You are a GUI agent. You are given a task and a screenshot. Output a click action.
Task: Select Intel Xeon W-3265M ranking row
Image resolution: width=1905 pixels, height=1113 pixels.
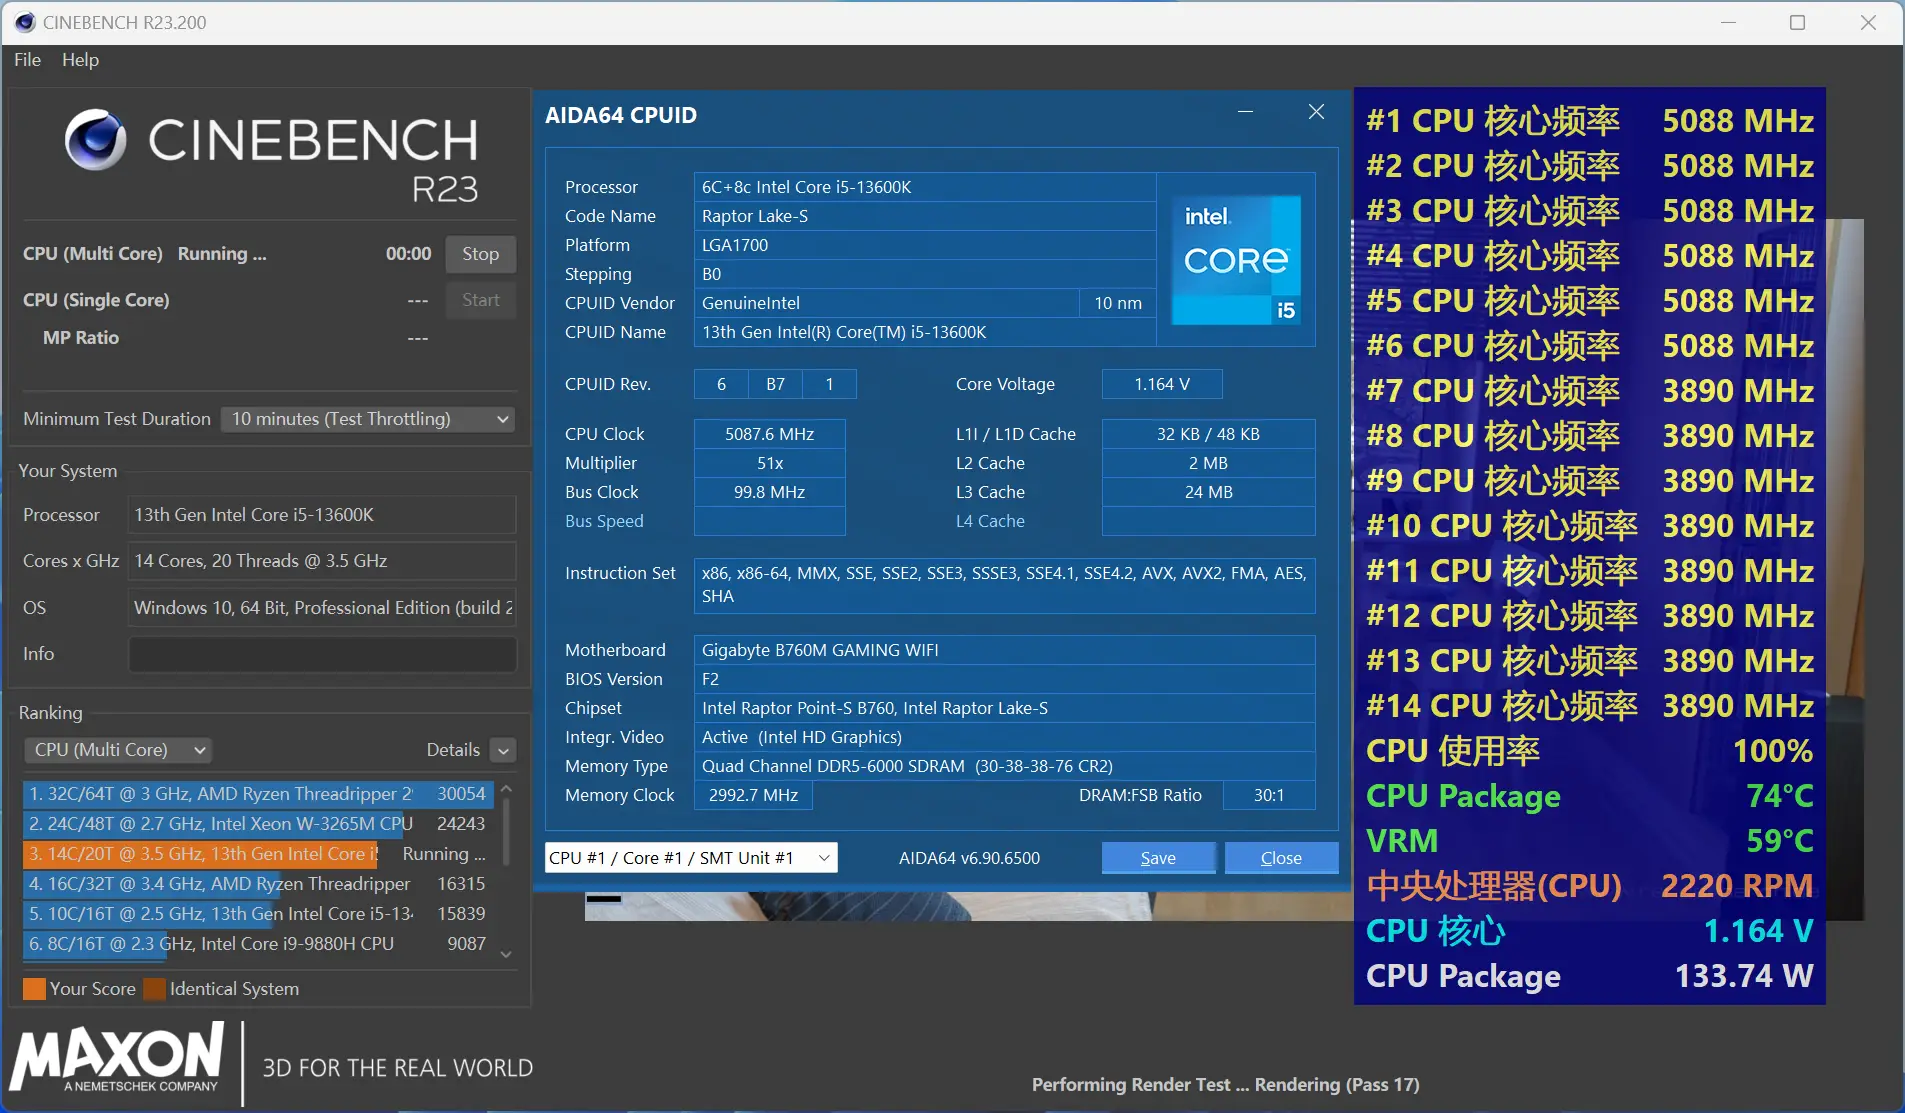pos(258,824)
